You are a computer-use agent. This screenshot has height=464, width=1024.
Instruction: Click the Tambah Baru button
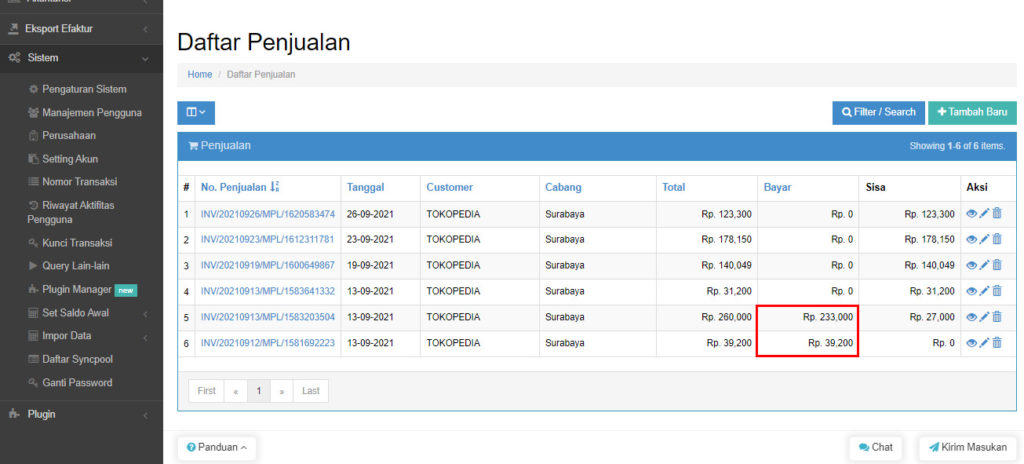point(971,113)
